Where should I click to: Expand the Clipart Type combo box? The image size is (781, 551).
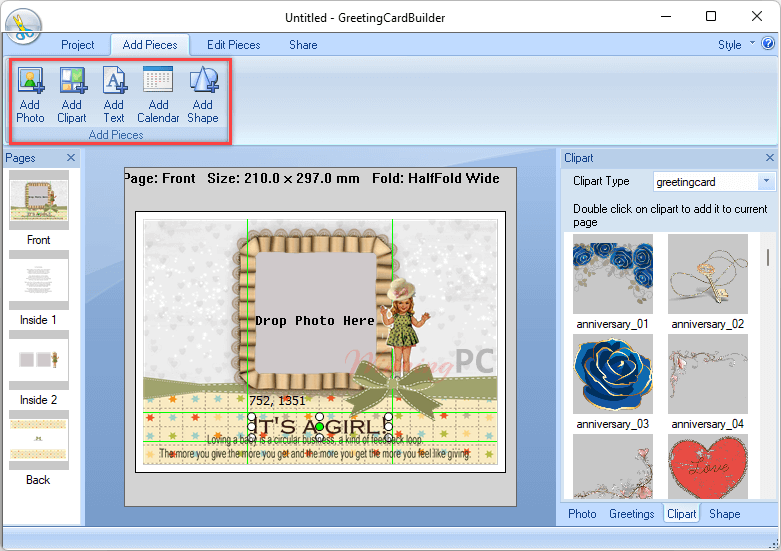766,181
